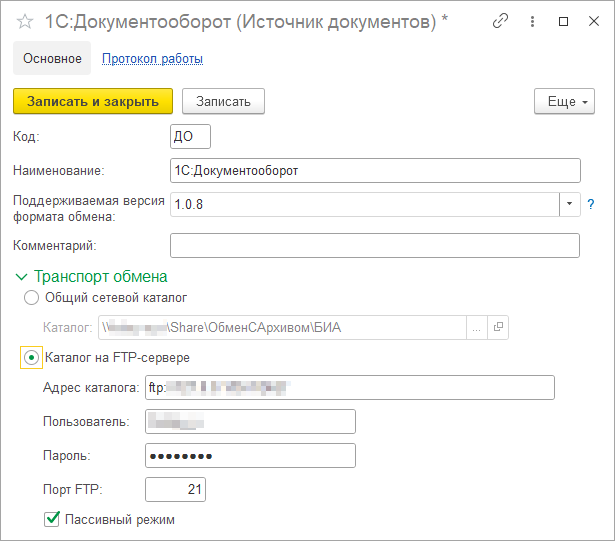The width and height of the screenshot is (615, 541).
Task: Select the Каталог на FTP-сервере option
Action: (31, 357)
